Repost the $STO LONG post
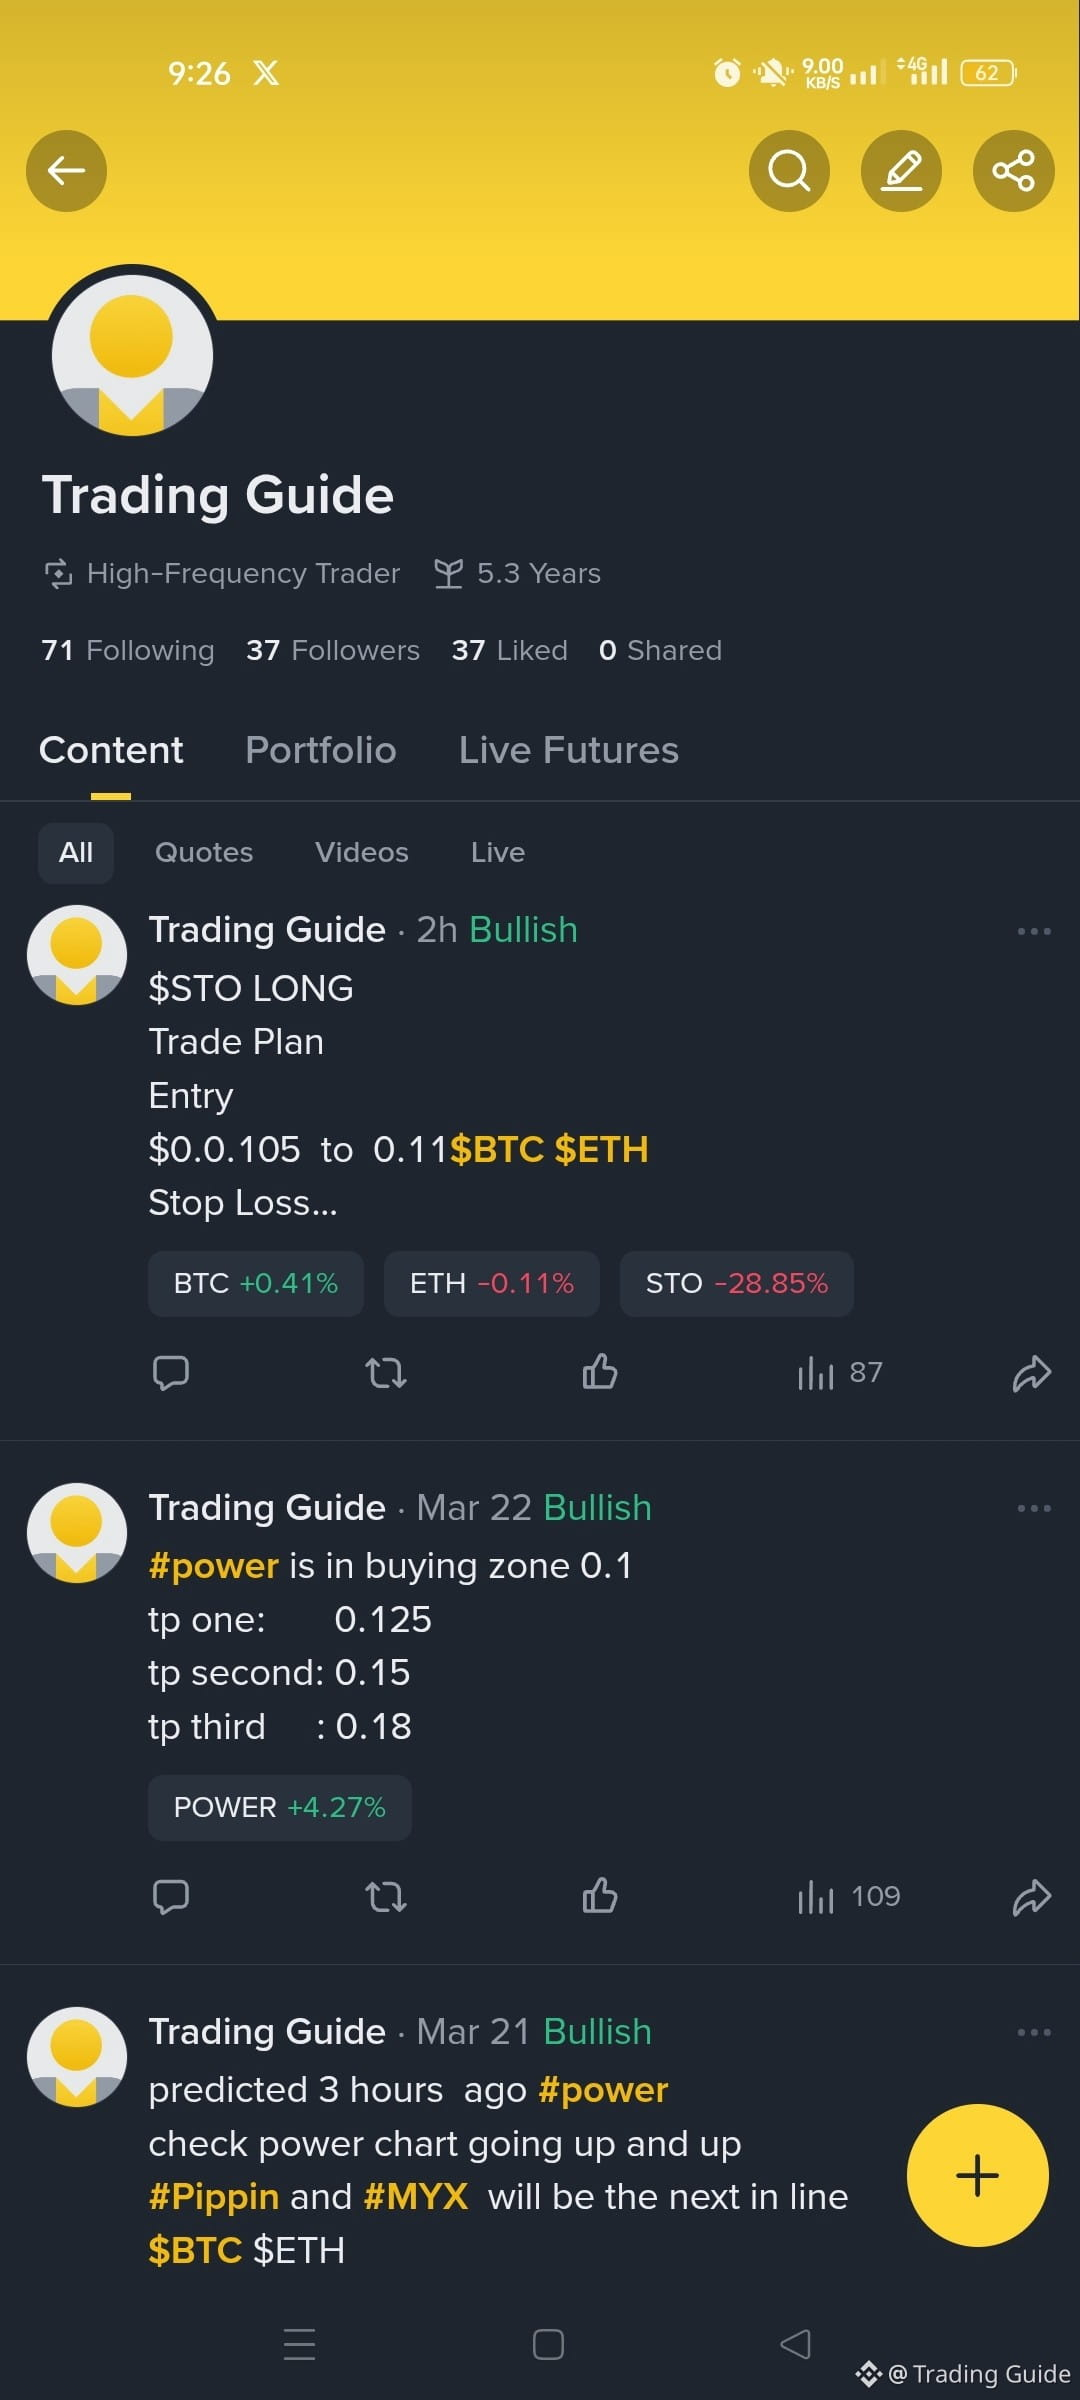The width and height of the screenshot is (1080, 2400). pos(386,1373)
